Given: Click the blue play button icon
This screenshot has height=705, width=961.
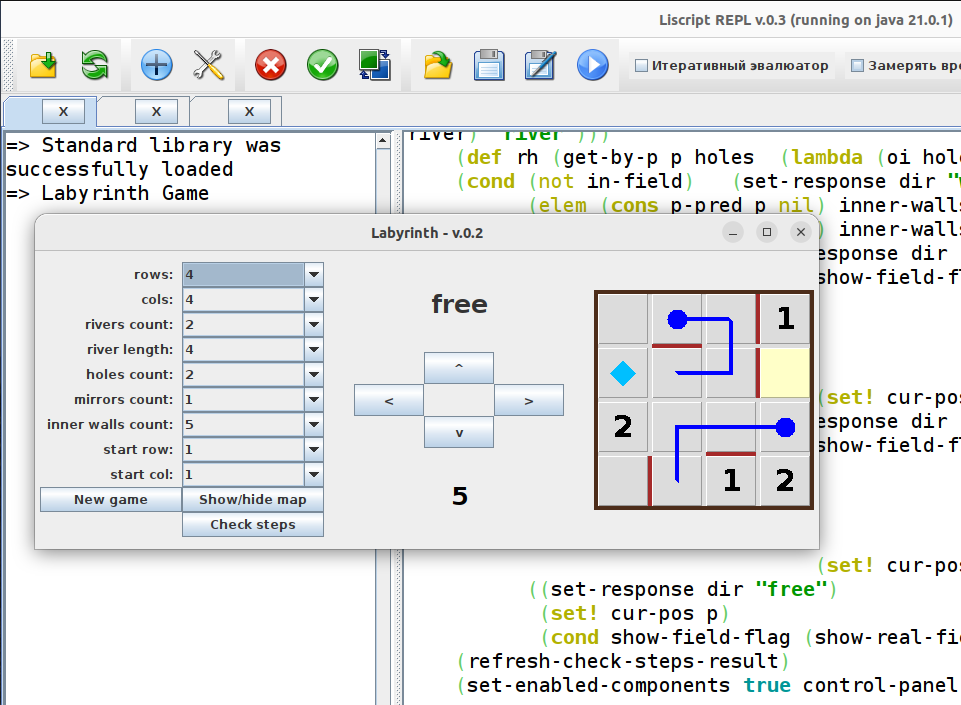Looking at the screenshot, I should coord(592,66).
